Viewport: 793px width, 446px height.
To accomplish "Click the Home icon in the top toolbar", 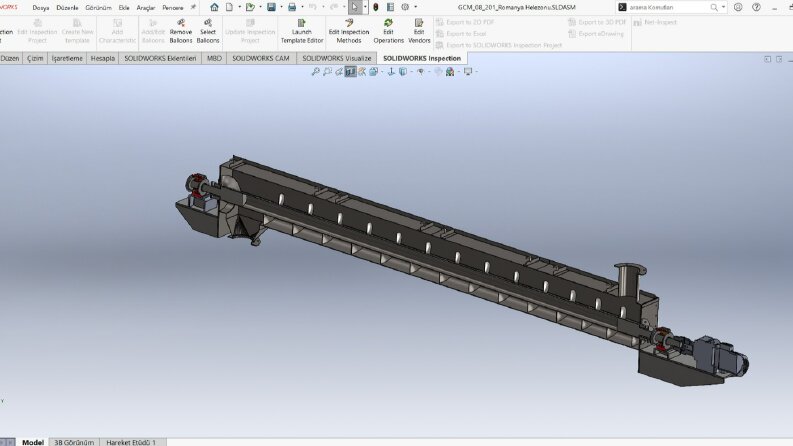I will pyautogui.click(x=214, y=7).
